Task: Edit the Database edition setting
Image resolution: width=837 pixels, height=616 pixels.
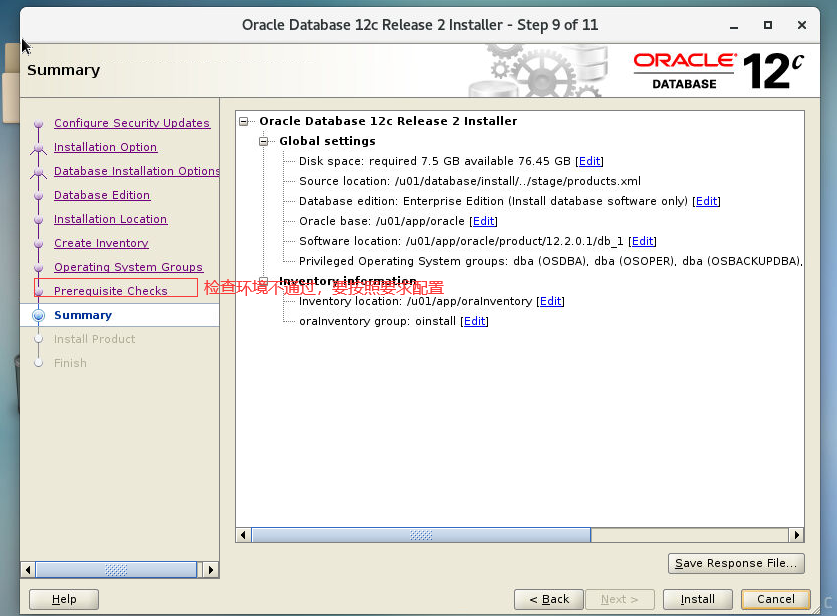Action: click(x=707, y=201)
